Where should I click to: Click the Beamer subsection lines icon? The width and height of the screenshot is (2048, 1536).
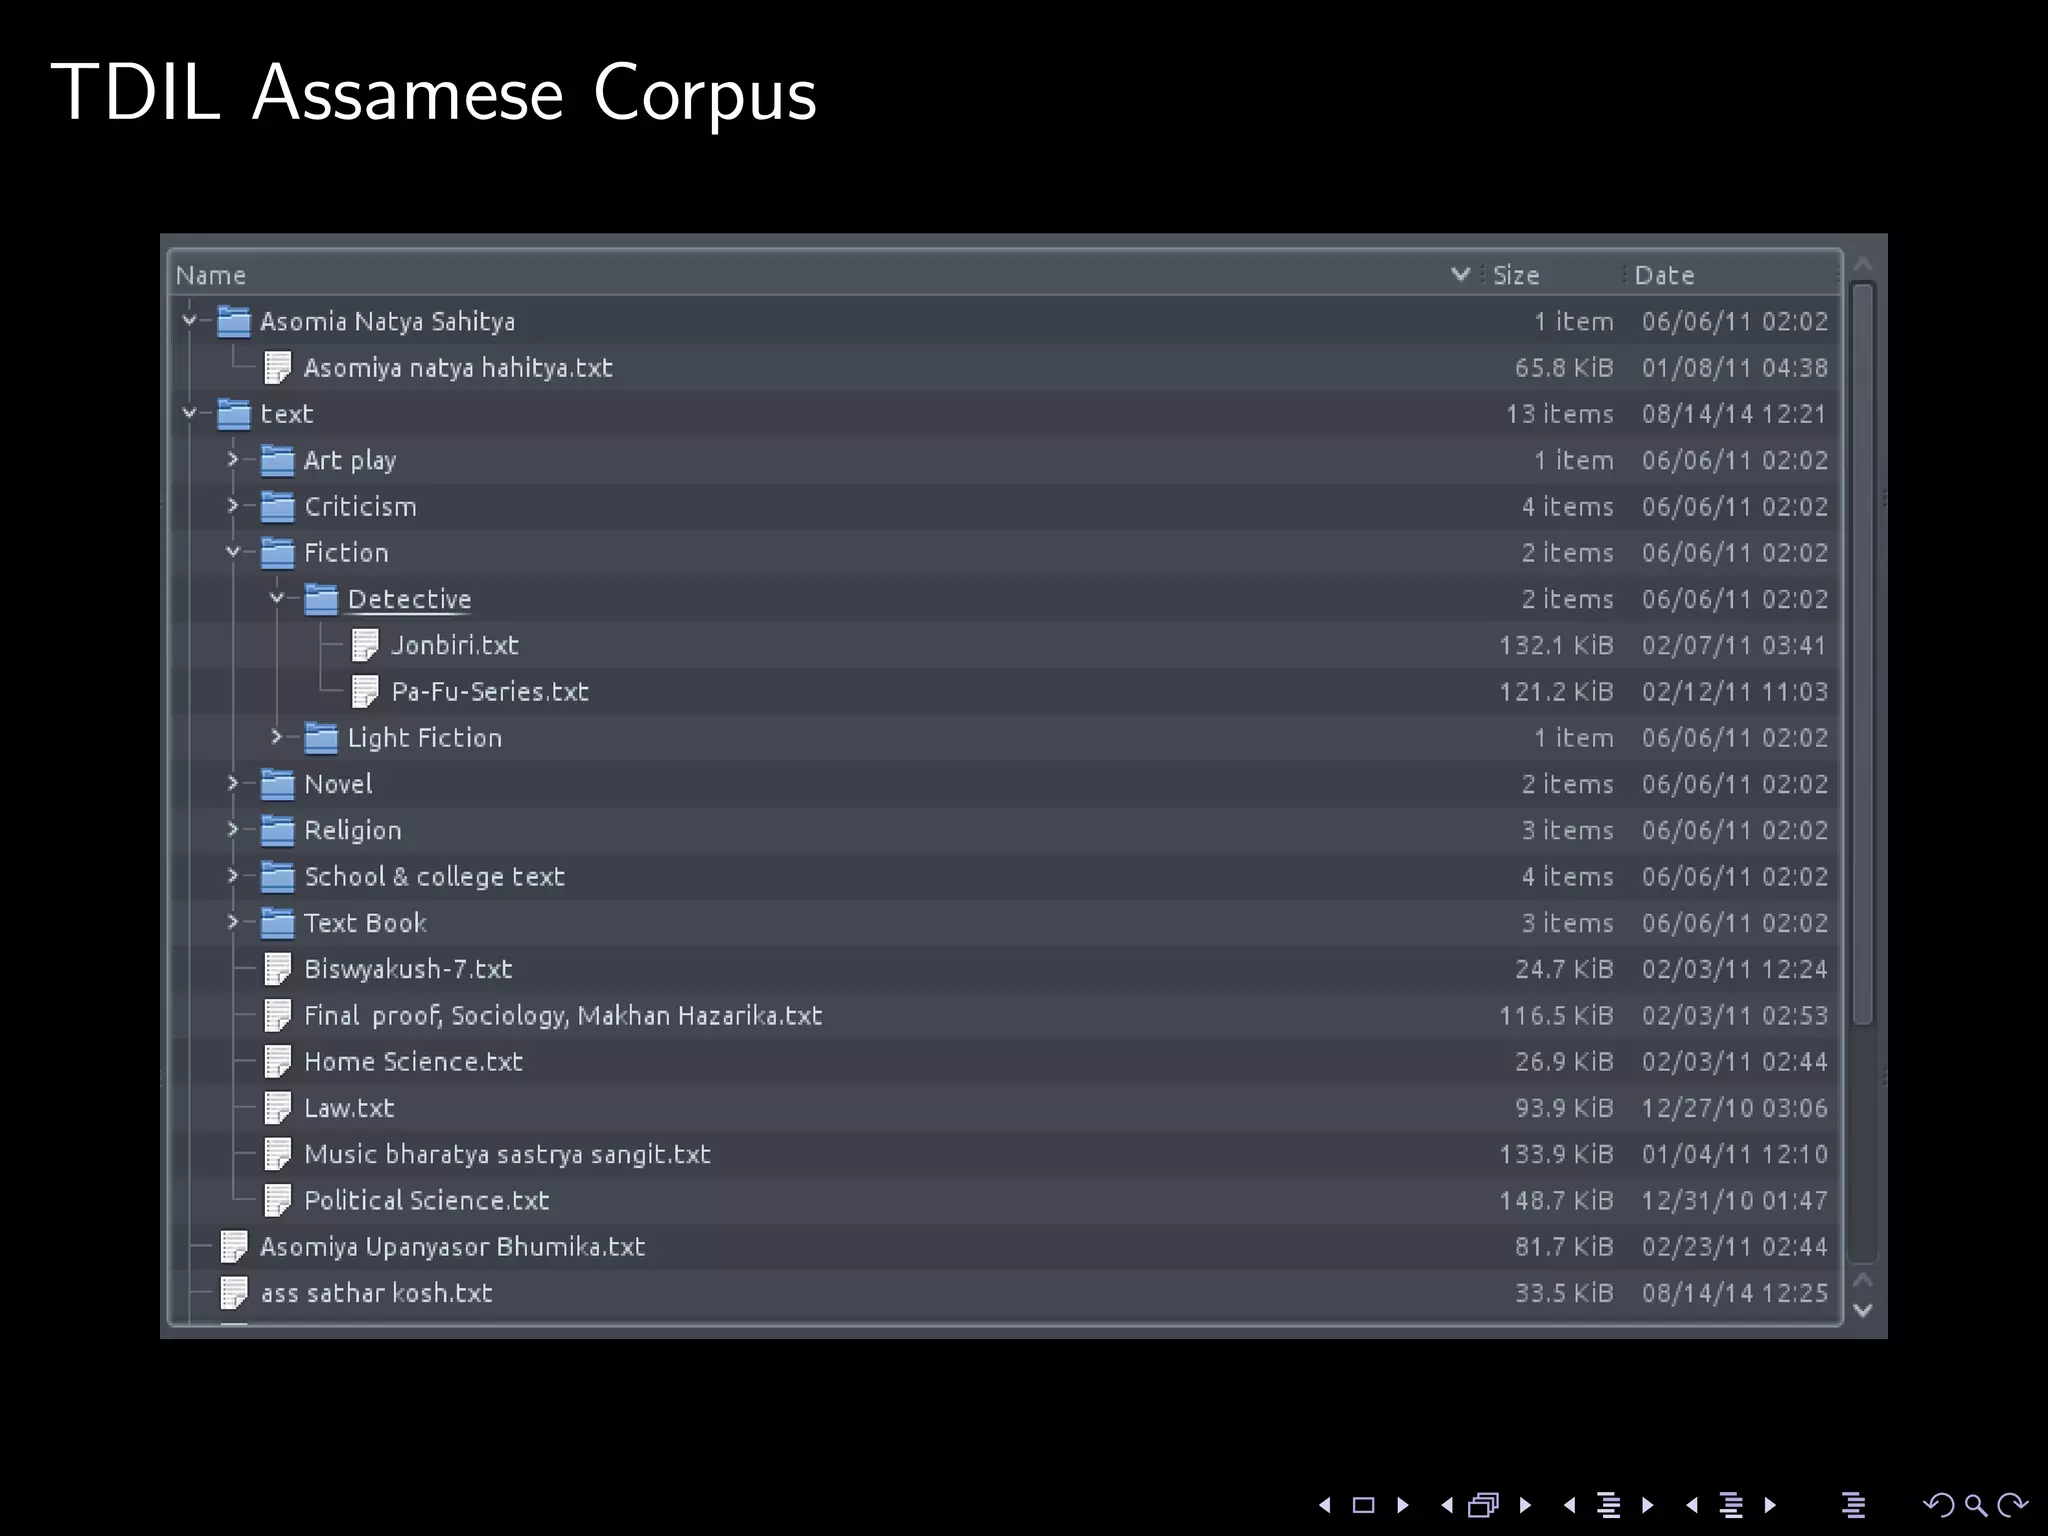1609,1505
